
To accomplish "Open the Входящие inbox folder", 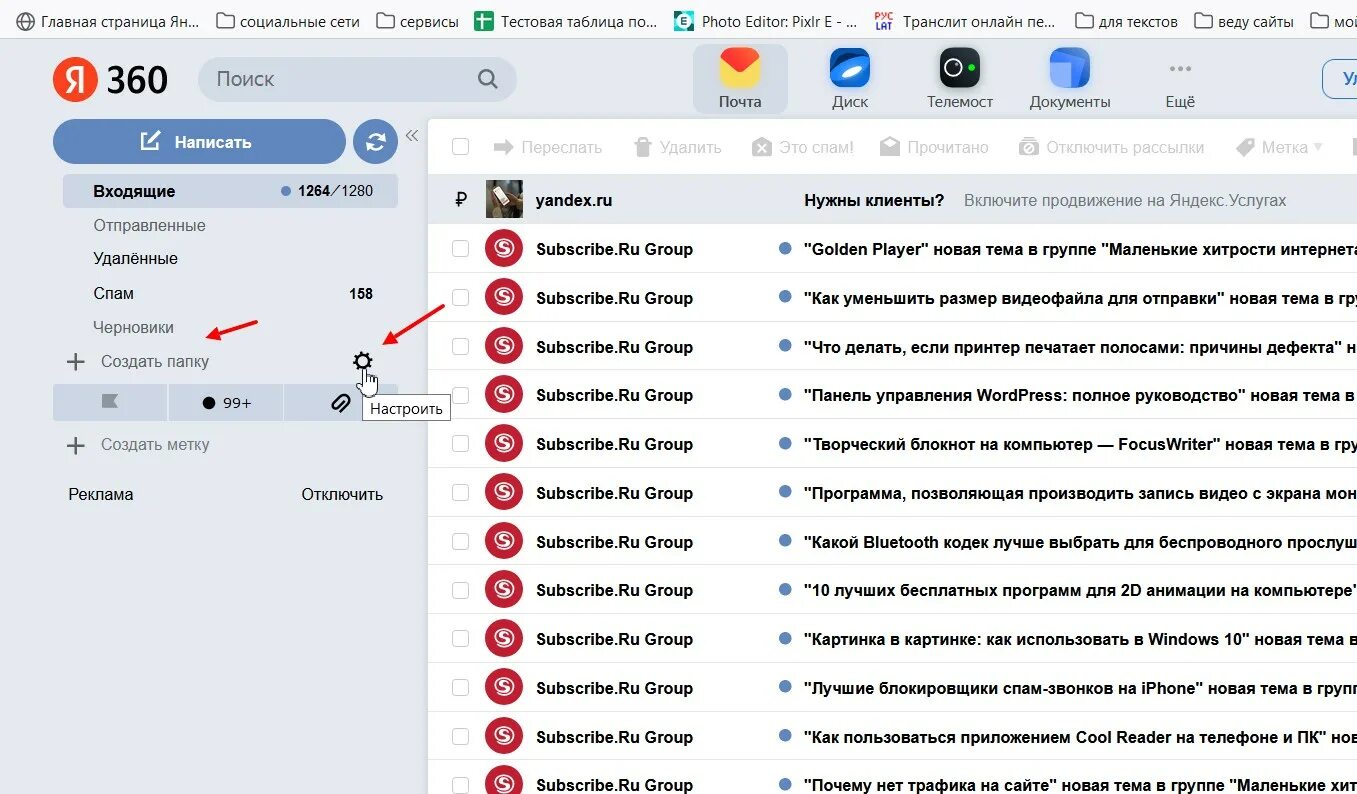I will coord(230,191).
